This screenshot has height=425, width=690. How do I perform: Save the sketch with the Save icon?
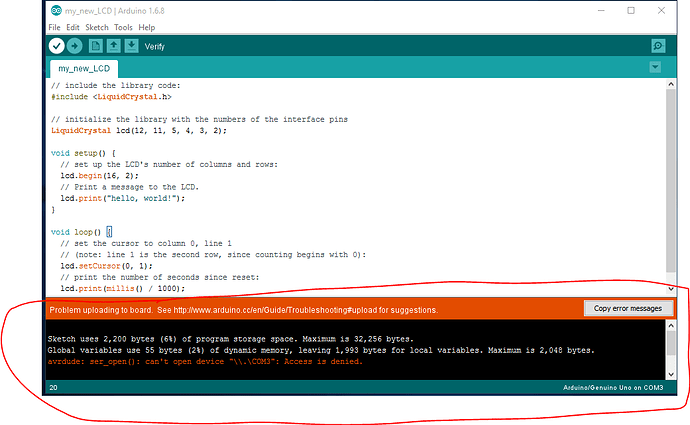[131, 46]
